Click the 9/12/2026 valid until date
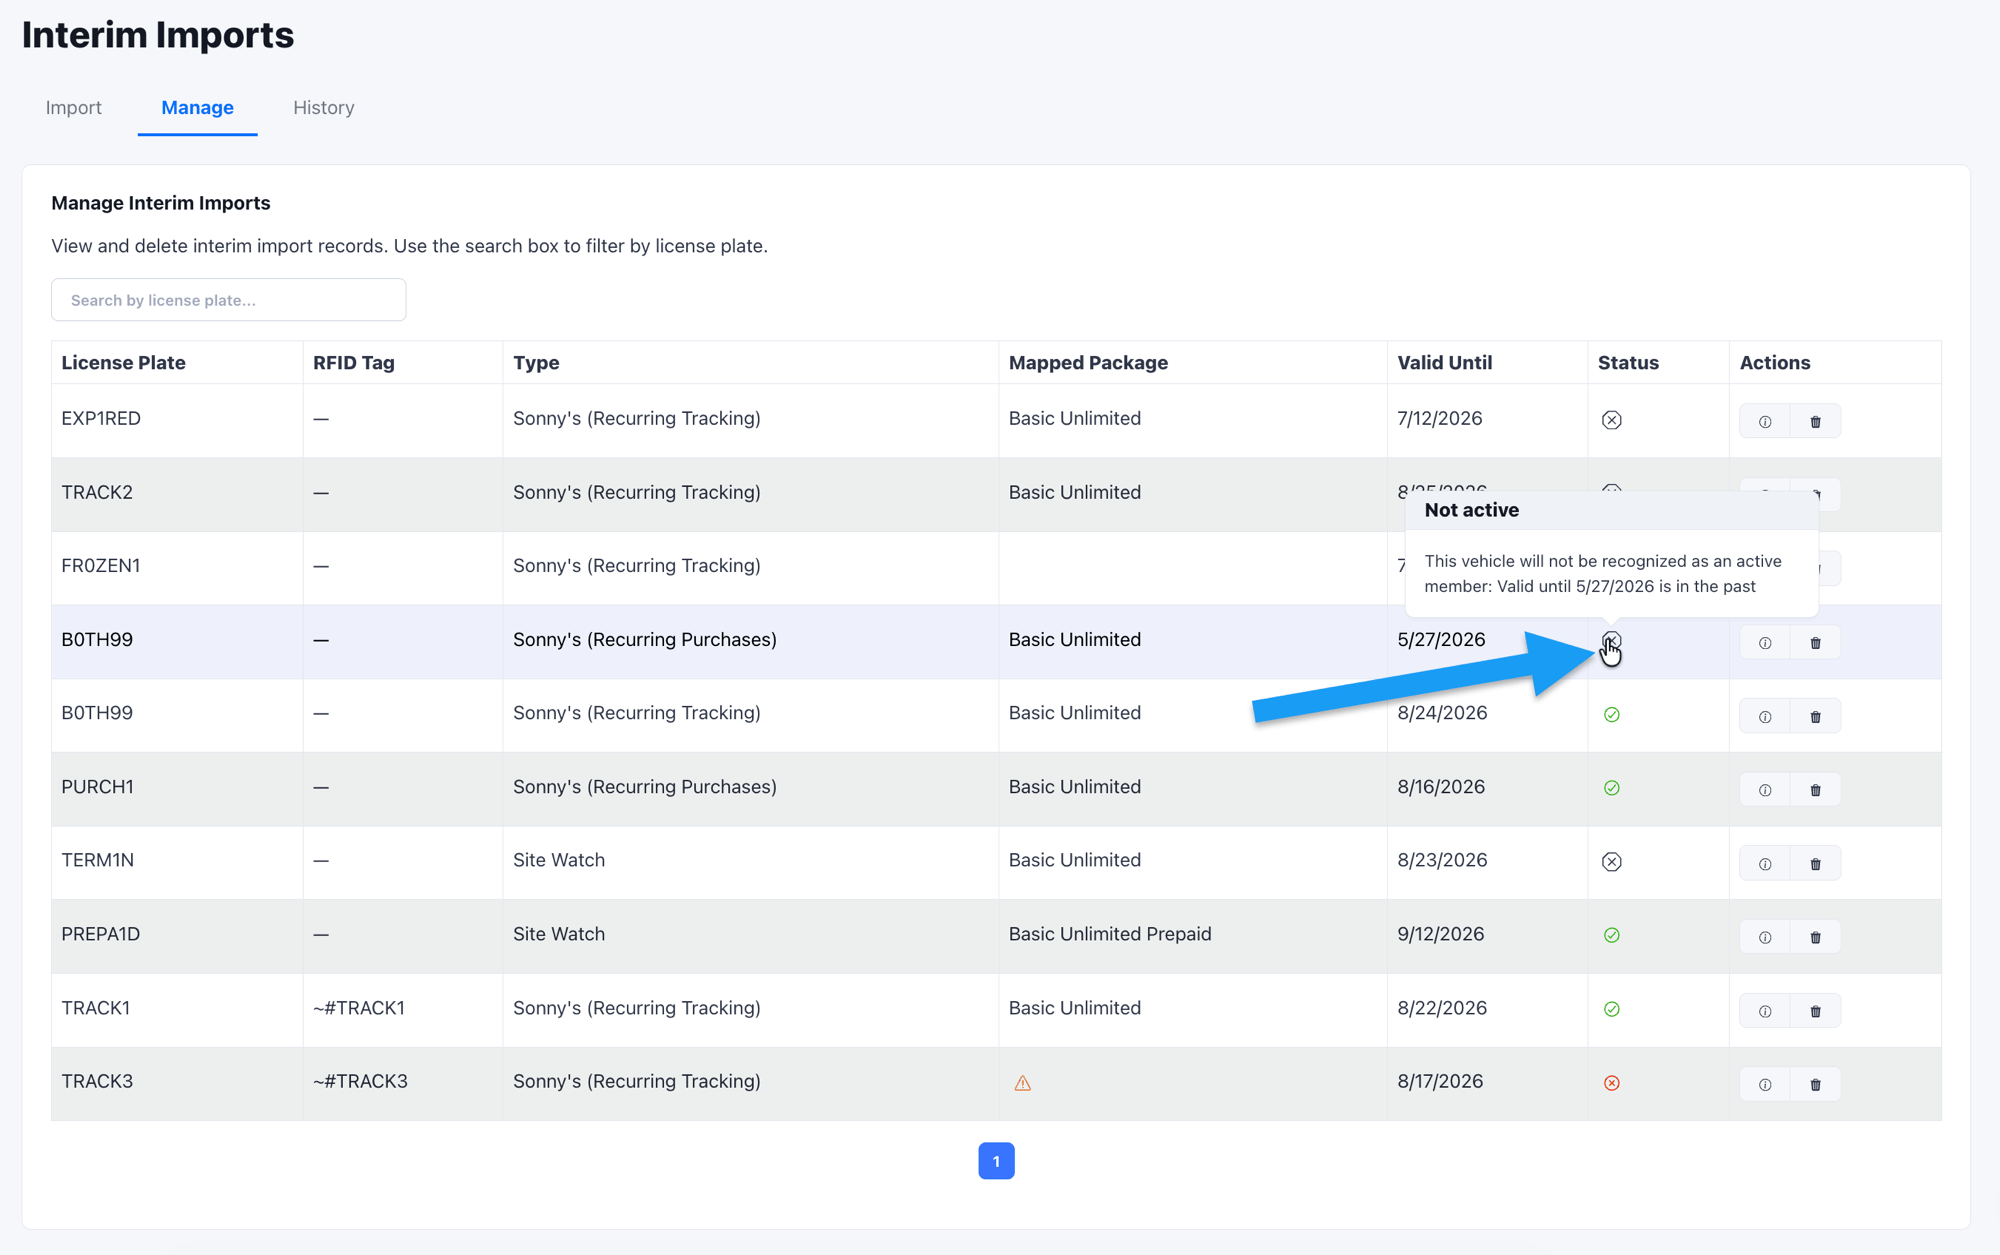 tap(1441, 934)
